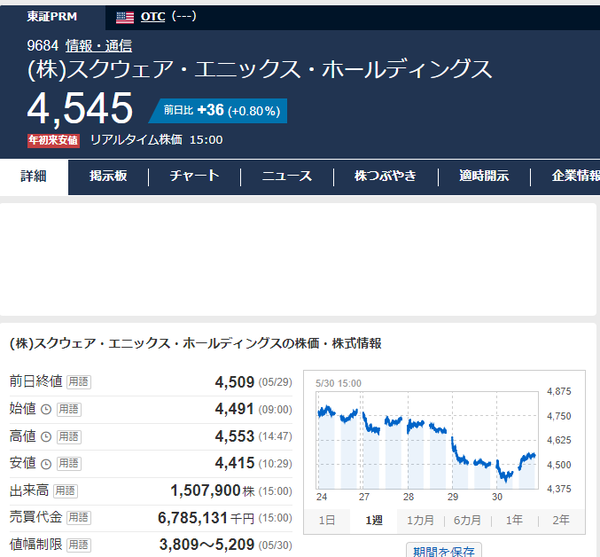Click the clock icon beside 高値
Viewport: 600px width, 557px height.
(x=46, y=437)
